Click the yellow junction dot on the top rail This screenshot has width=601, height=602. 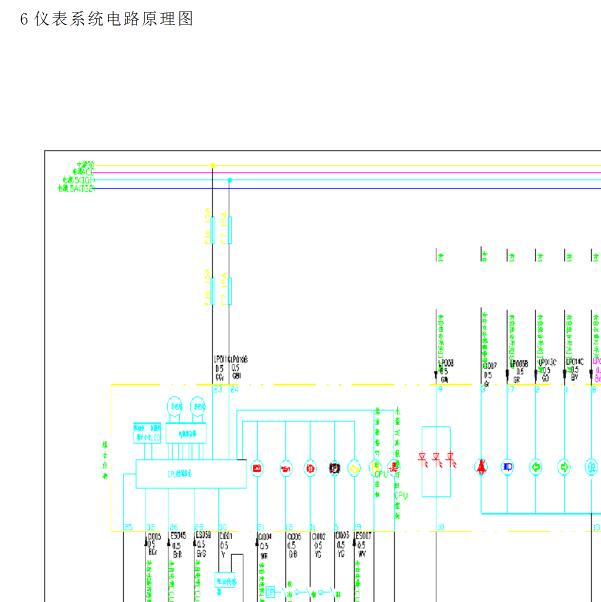(x=213, y=166)
